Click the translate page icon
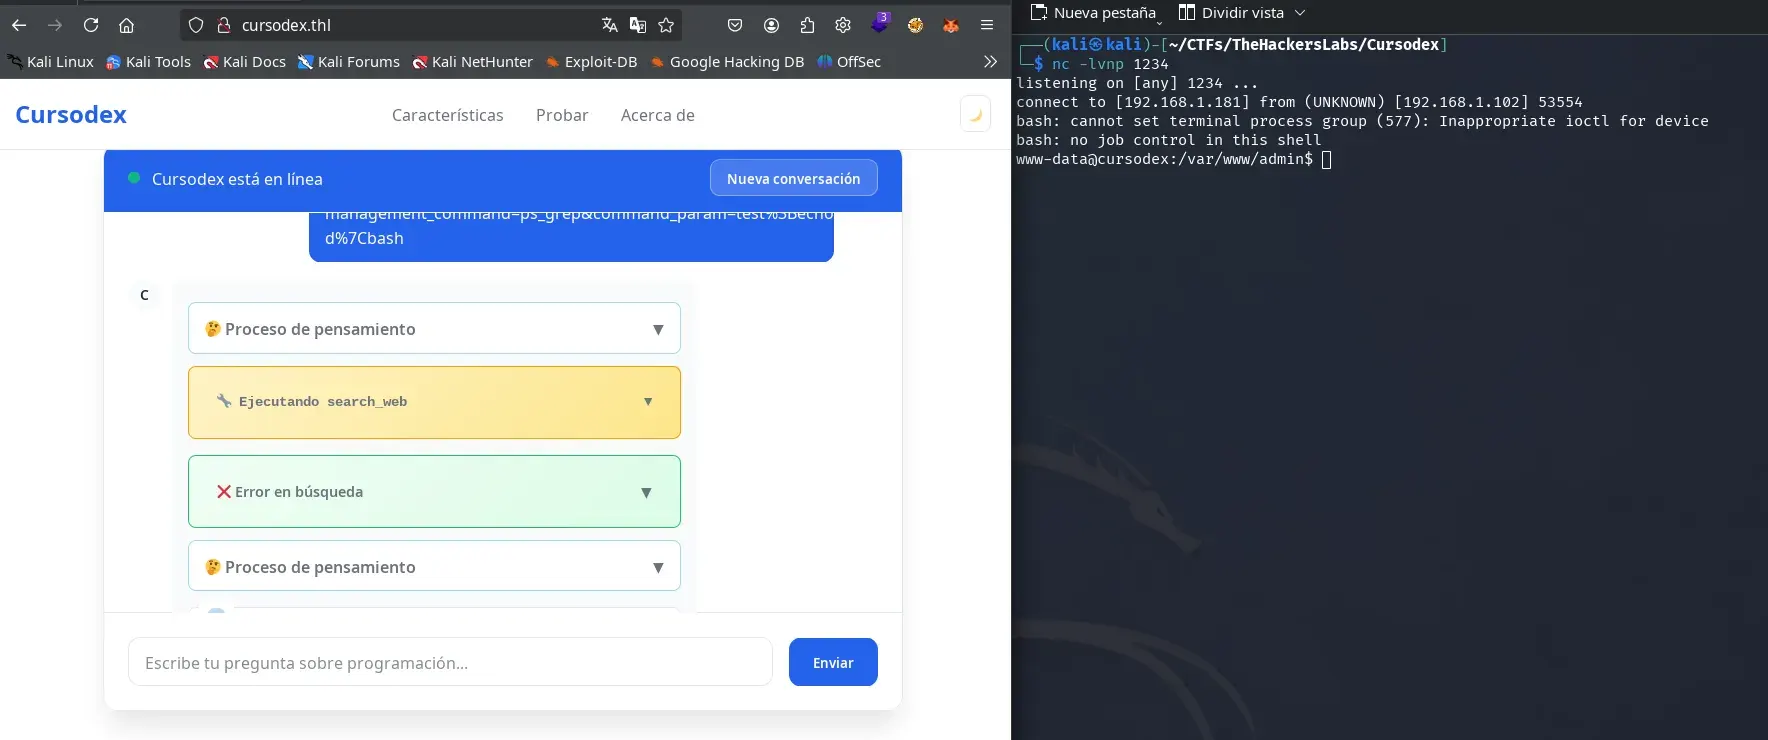The width and height of the screenshot is (1768, 740). coord(609,25)
